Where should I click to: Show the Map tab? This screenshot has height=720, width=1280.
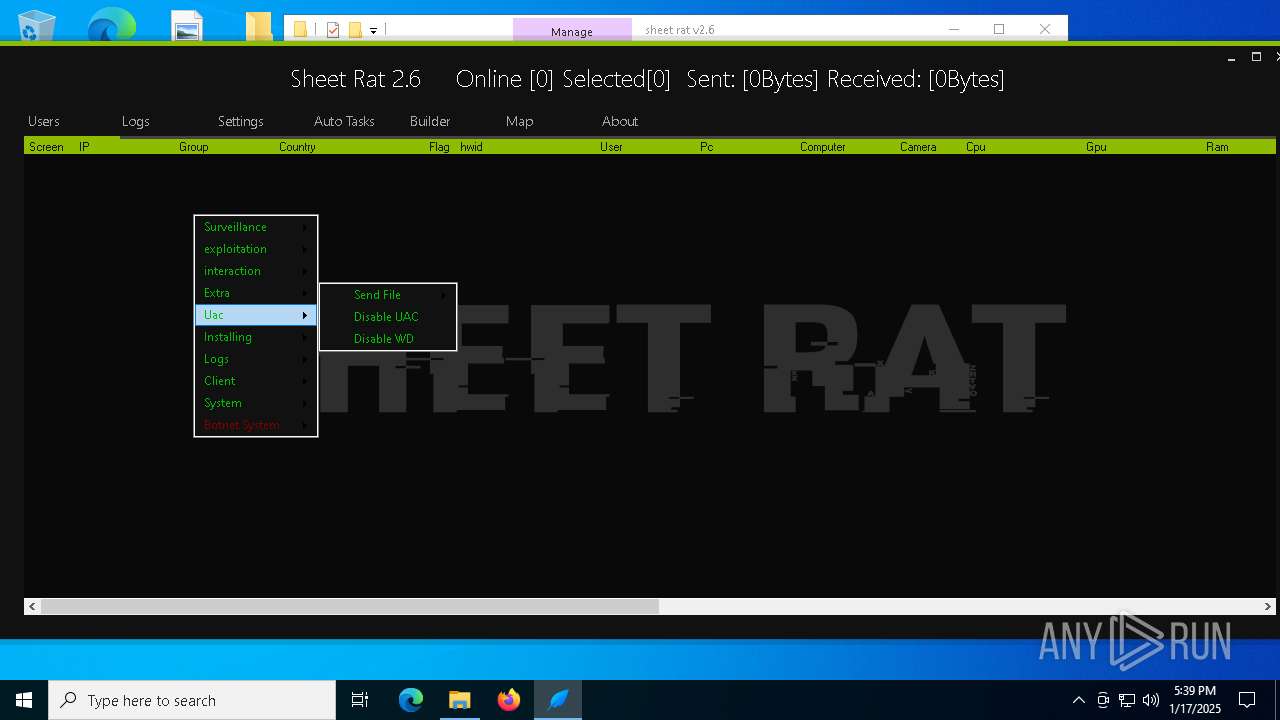tap(520, 121)
